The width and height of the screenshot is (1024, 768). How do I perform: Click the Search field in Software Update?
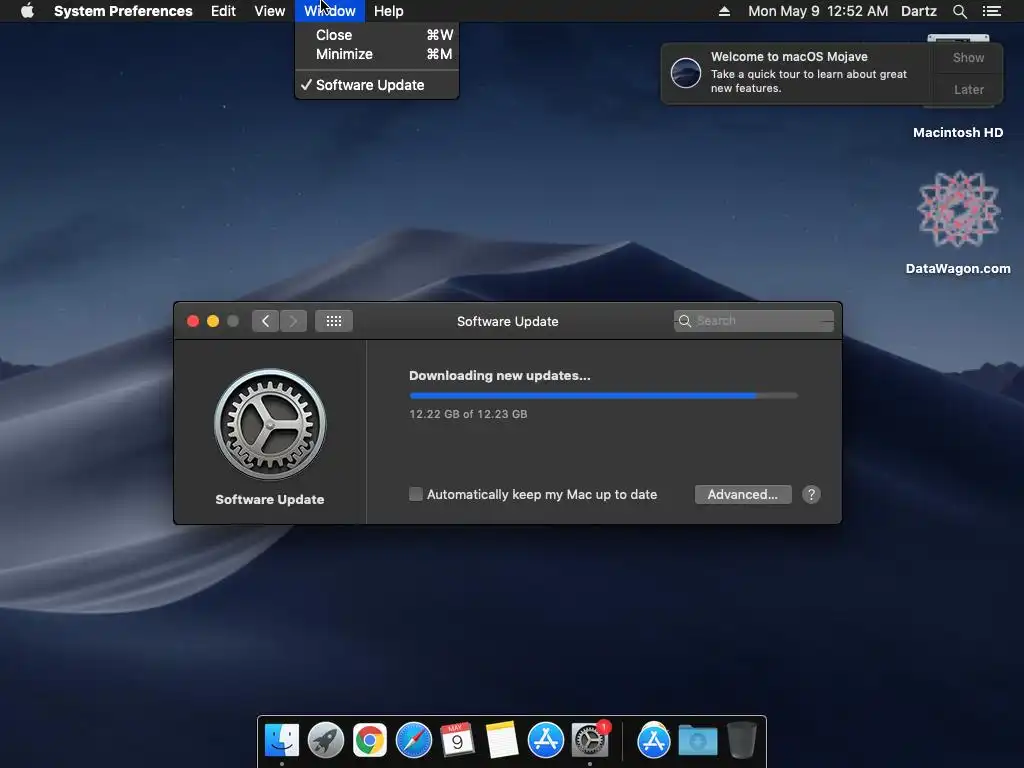[x=754, y=321]
